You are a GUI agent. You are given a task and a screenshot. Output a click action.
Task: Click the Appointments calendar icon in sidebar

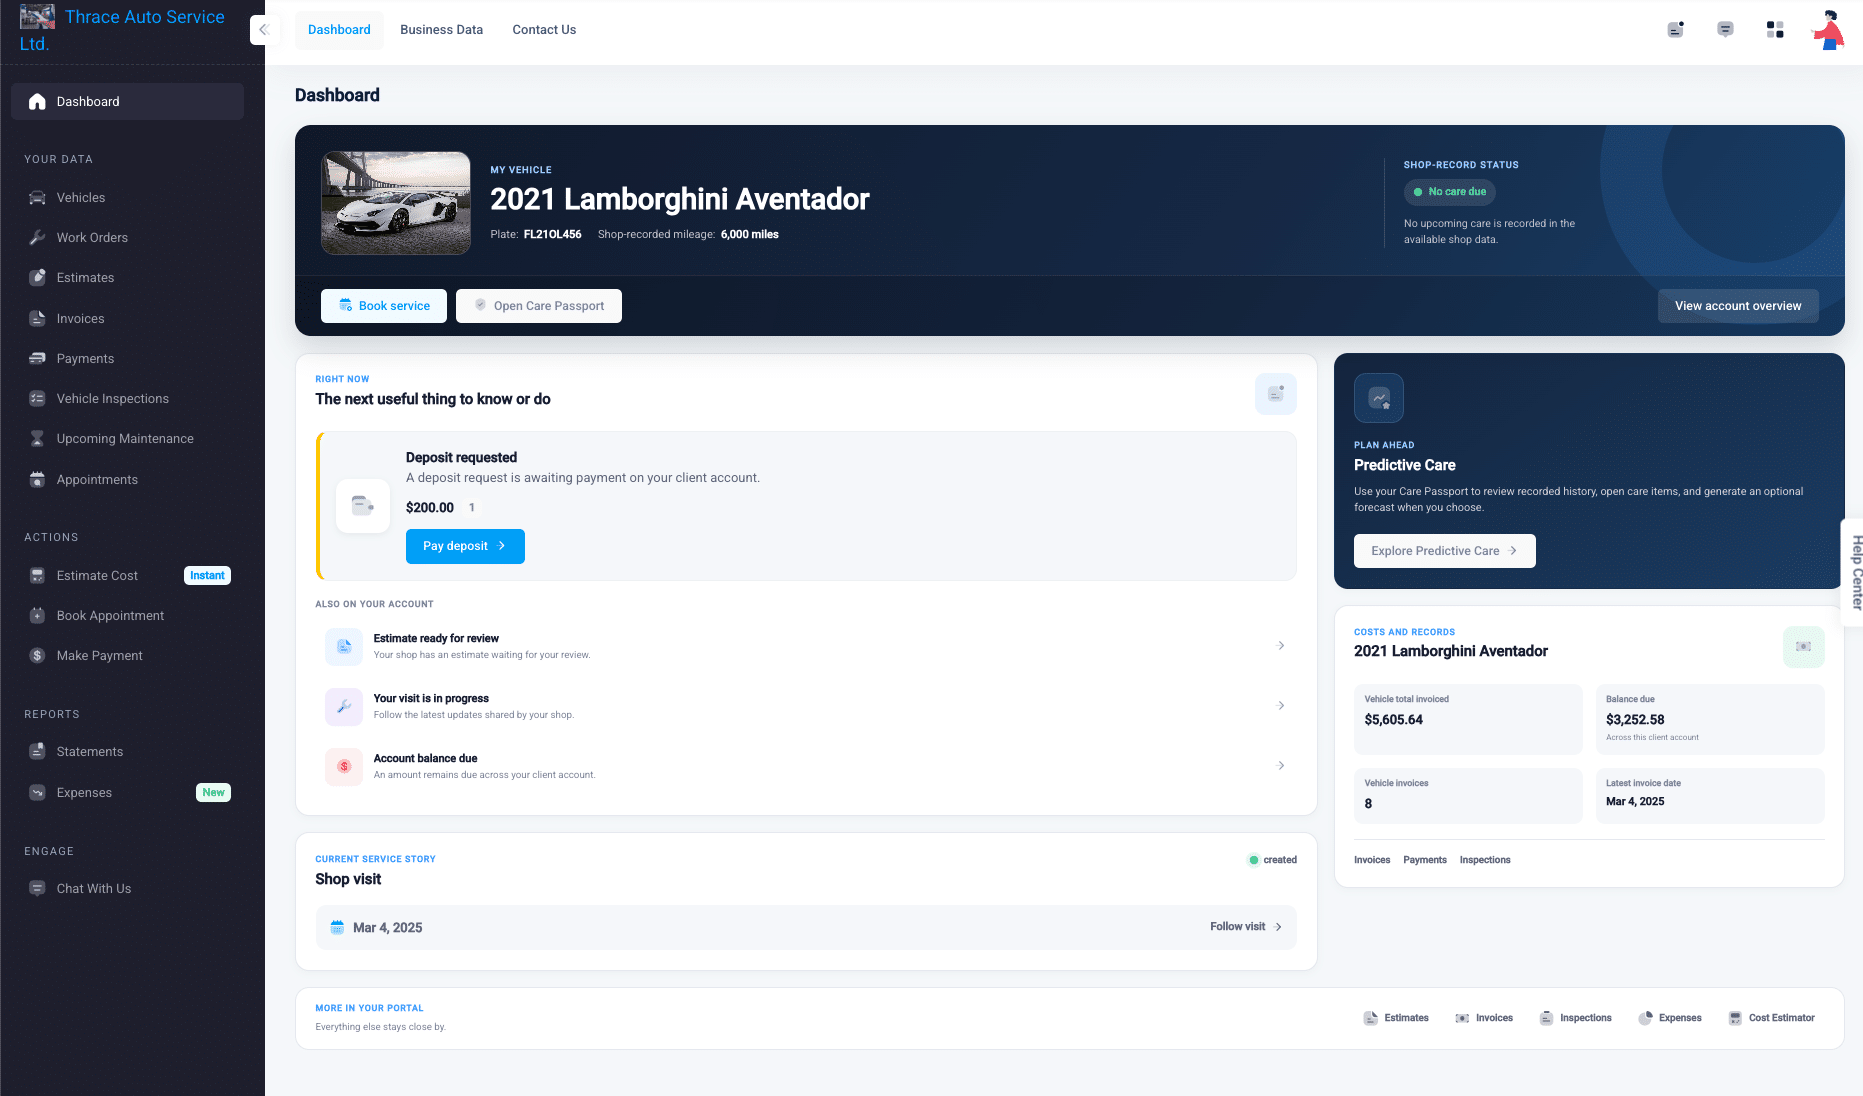(x=37, y=480)
